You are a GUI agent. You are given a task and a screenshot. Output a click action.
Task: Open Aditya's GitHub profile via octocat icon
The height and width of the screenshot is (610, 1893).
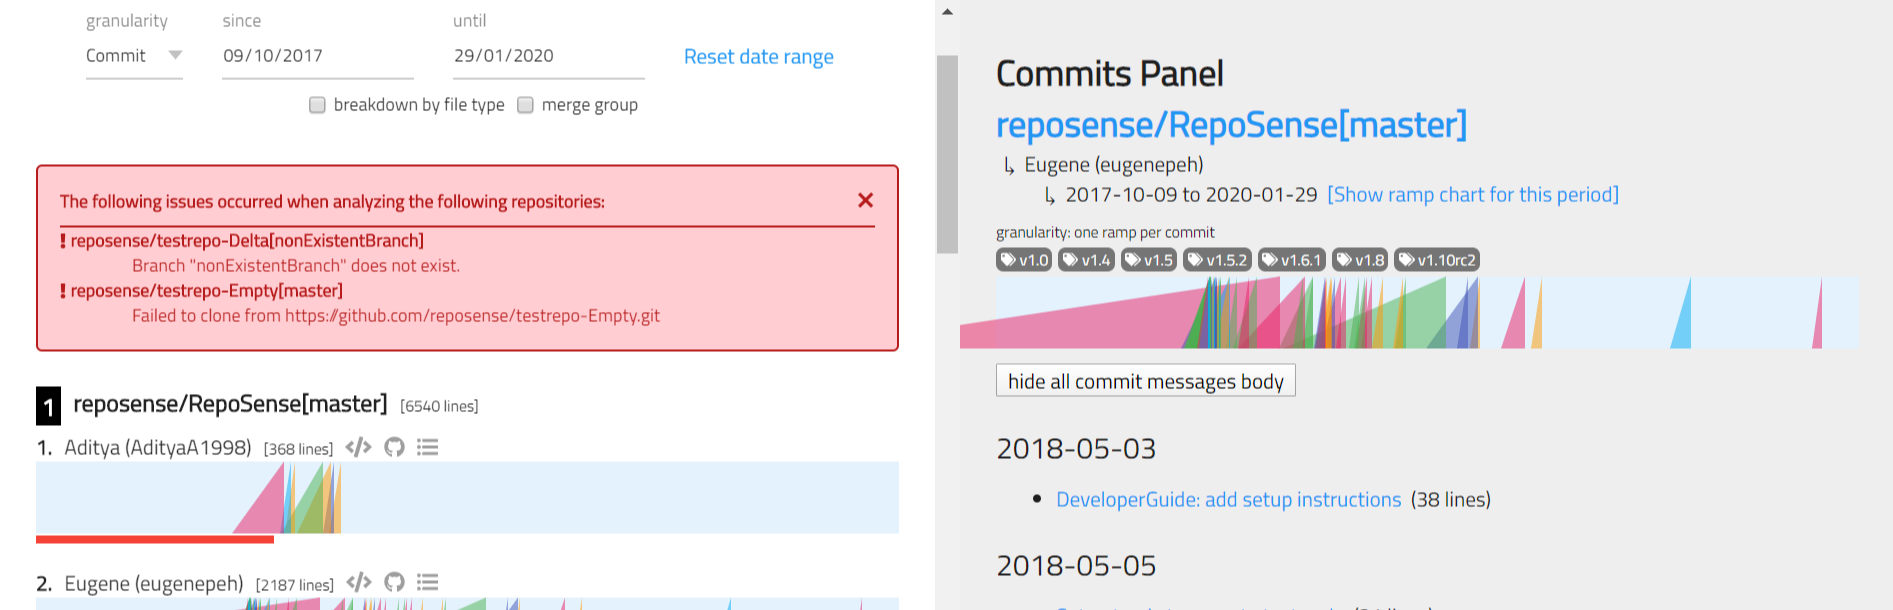click(394, 447)
